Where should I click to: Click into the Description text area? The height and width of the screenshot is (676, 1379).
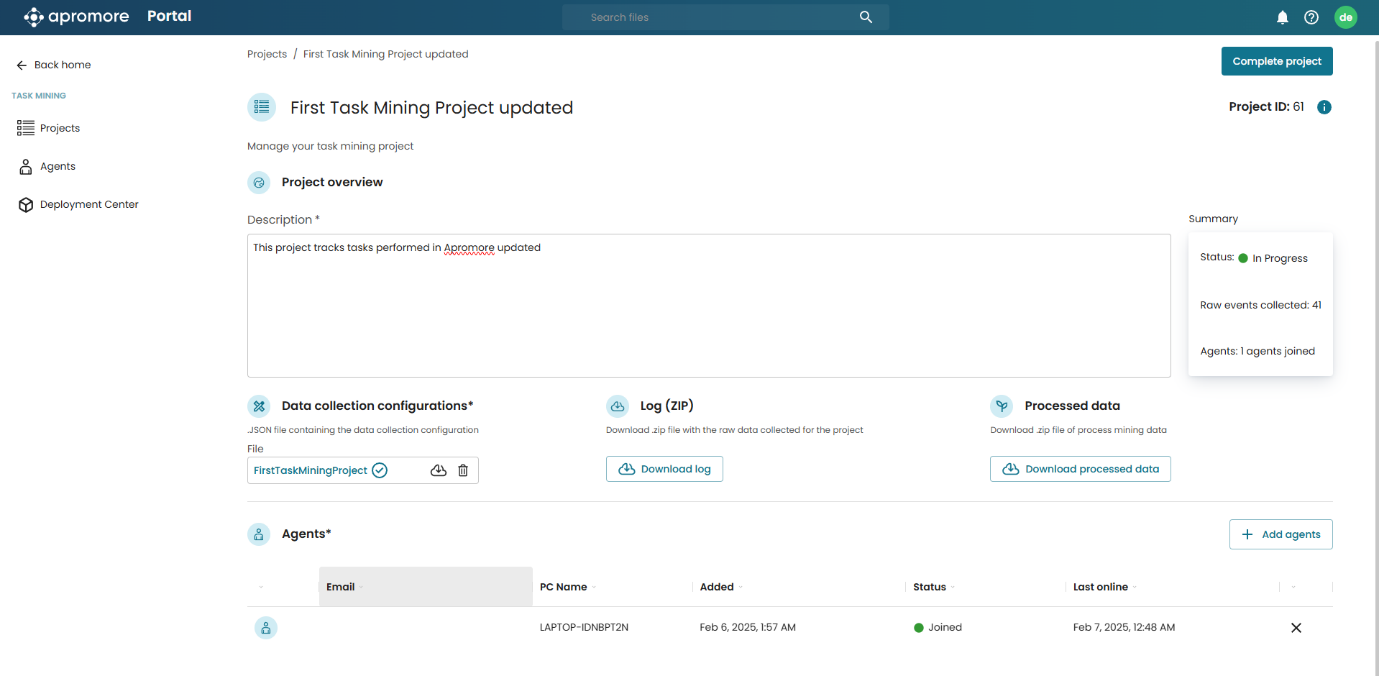tap(708, 310)
